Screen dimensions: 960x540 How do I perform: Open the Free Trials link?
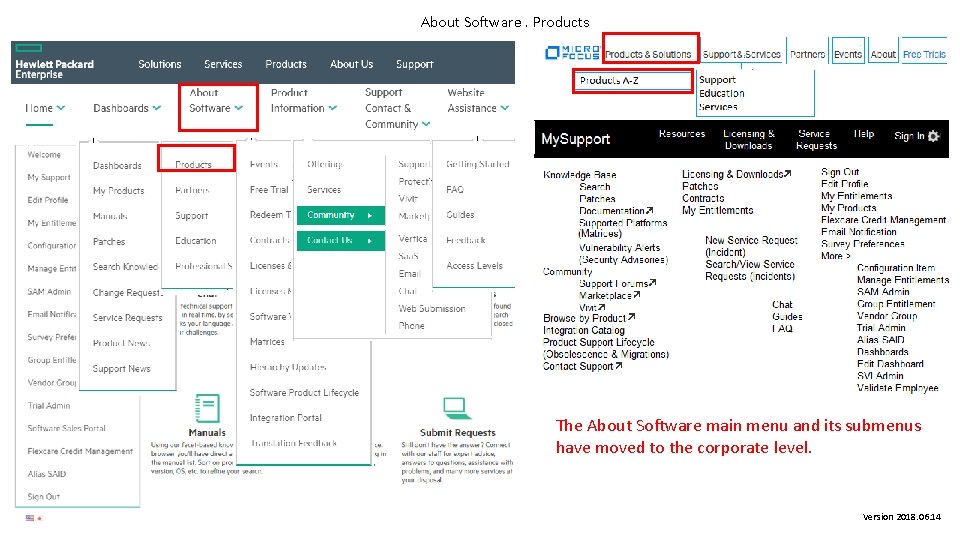point(924,54)
